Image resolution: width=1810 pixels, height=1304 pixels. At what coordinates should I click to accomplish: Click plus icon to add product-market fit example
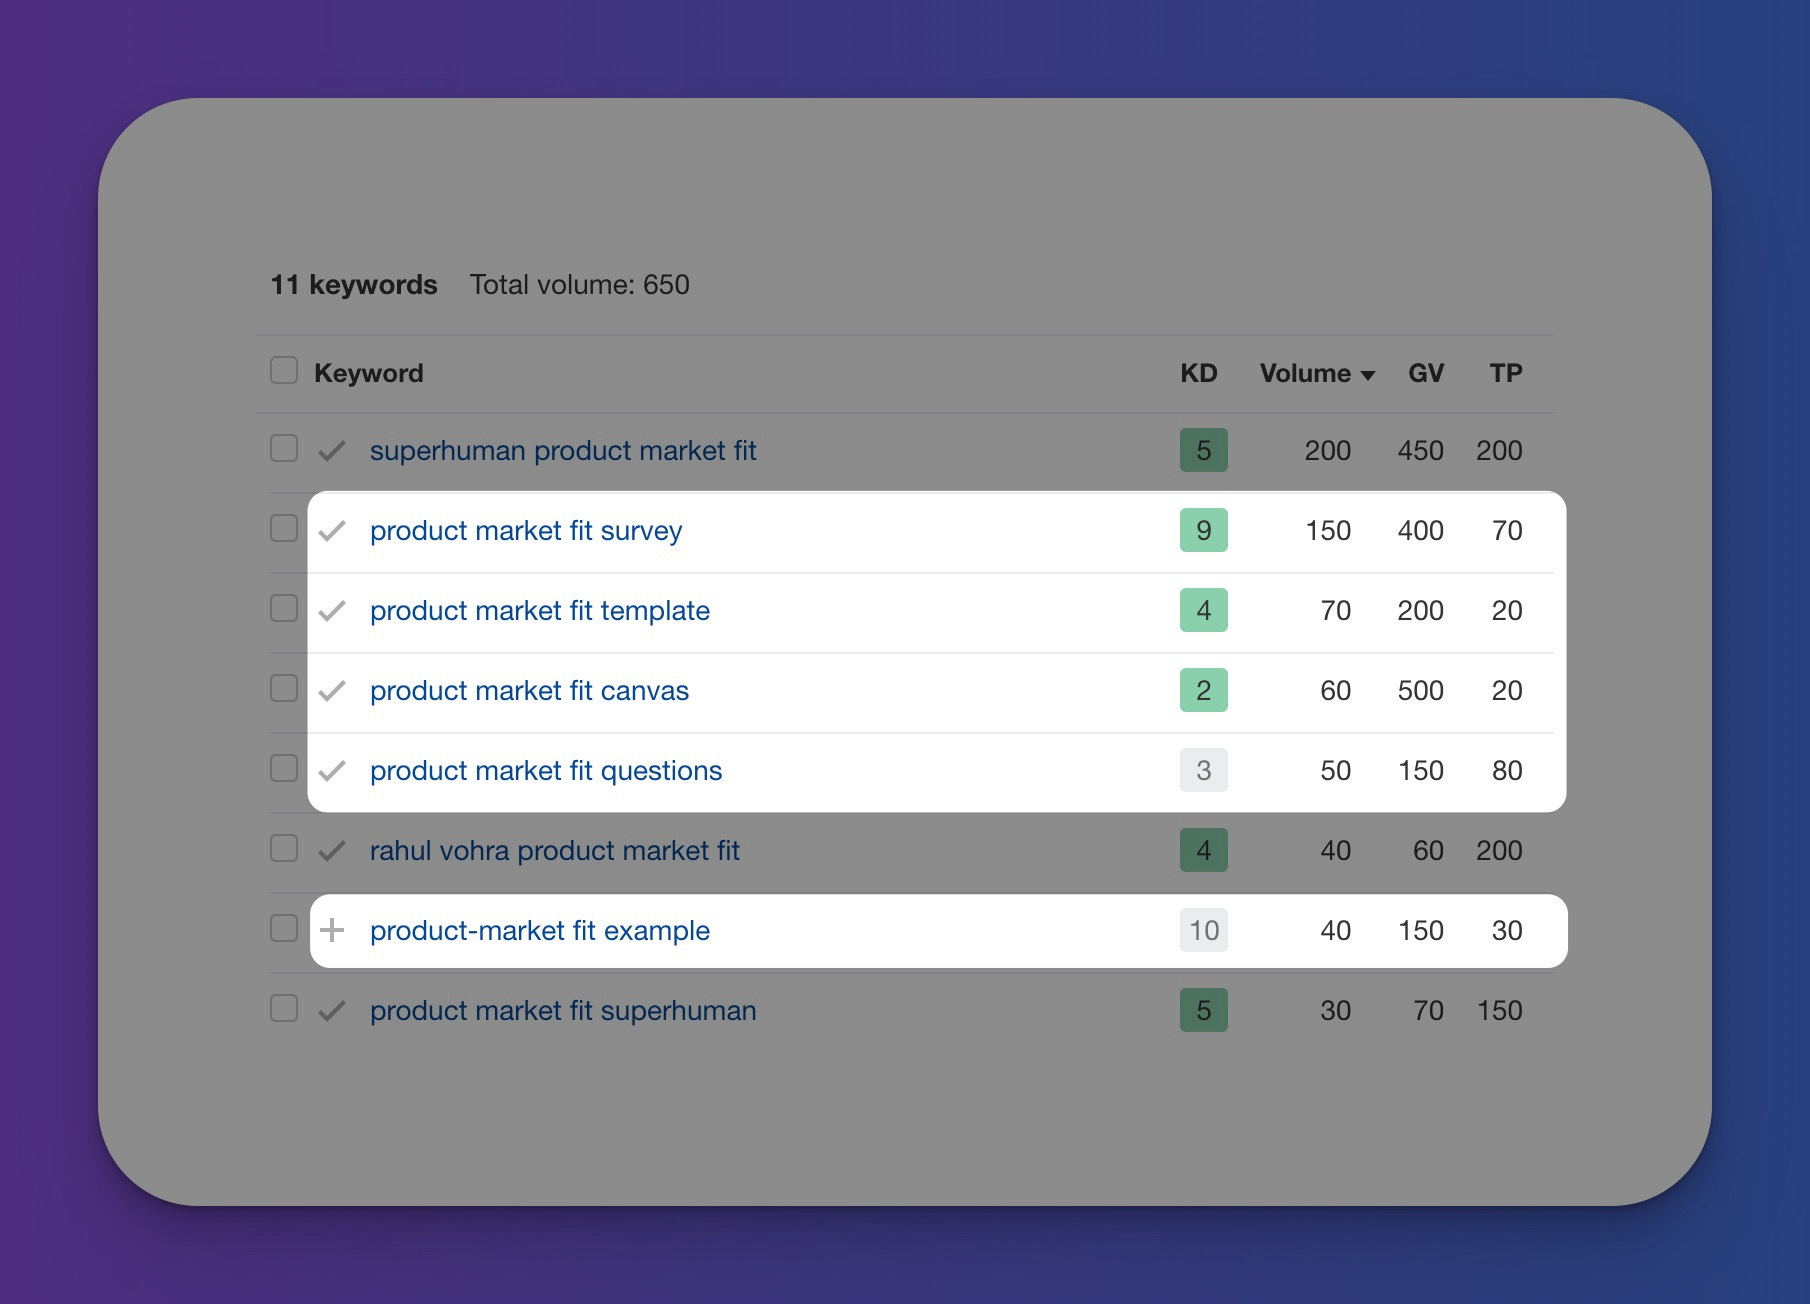click(x=332, y=931)
